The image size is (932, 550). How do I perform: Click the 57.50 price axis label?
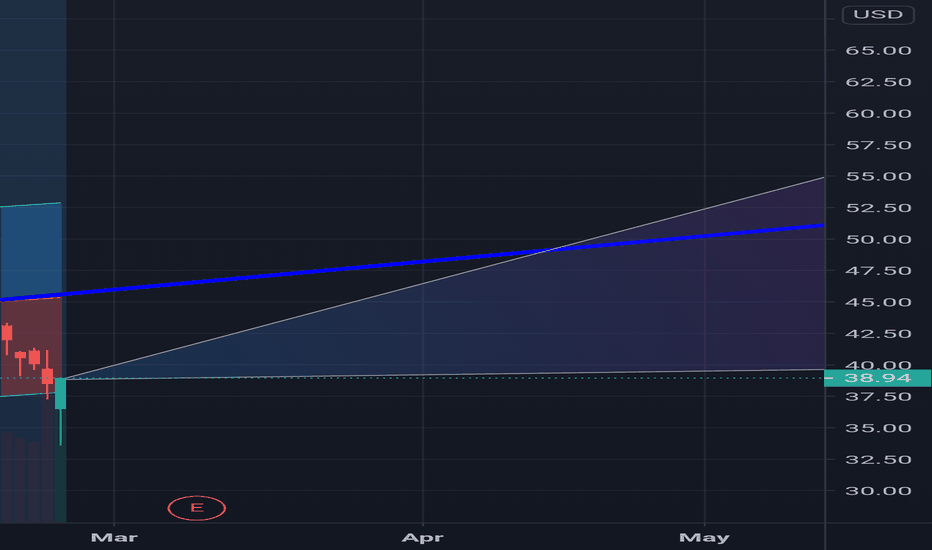pos(878,145)
